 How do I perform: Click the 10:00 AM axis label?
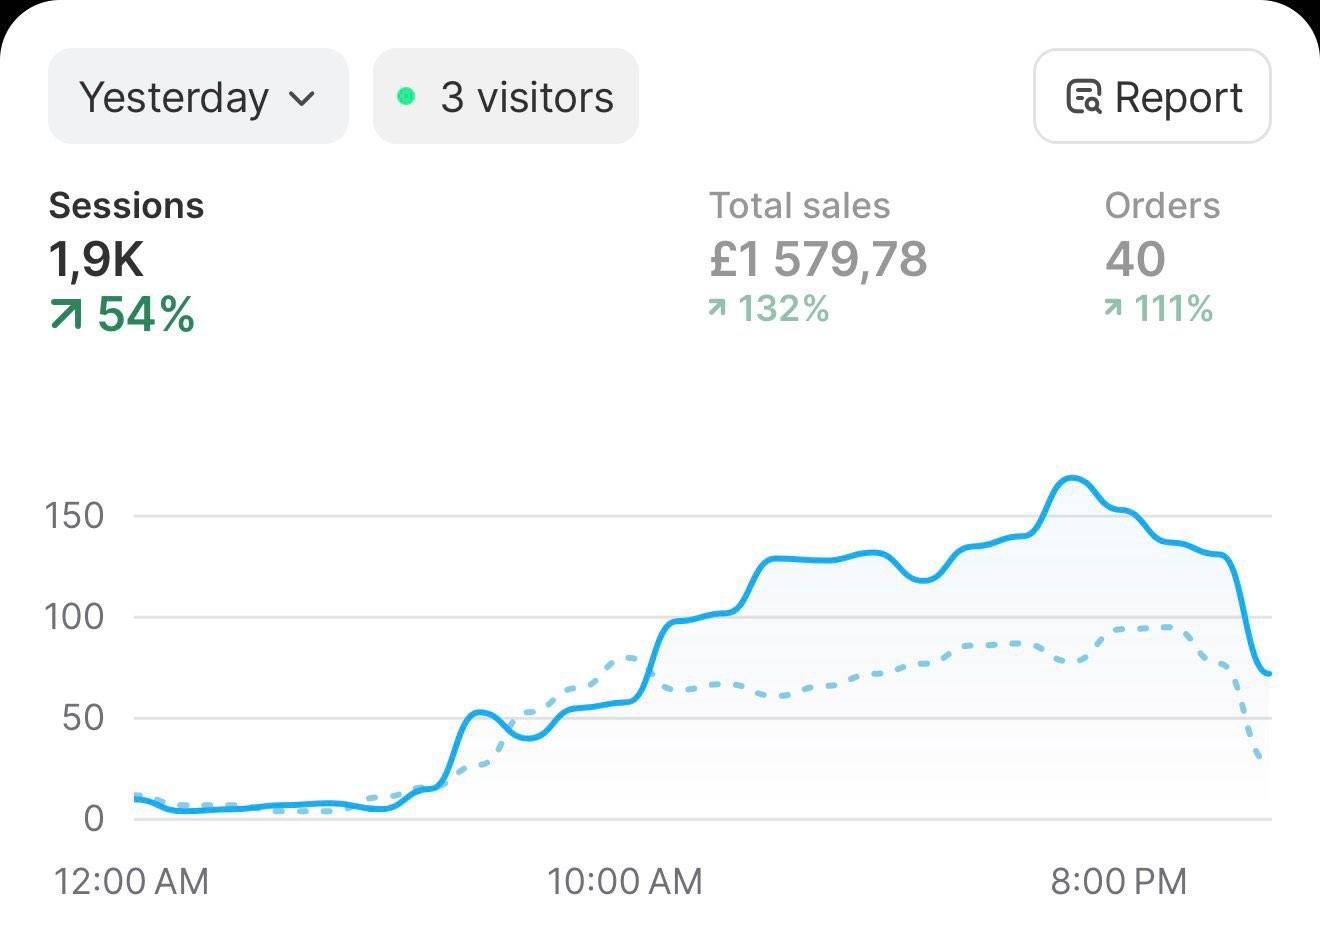coord(625,881)
